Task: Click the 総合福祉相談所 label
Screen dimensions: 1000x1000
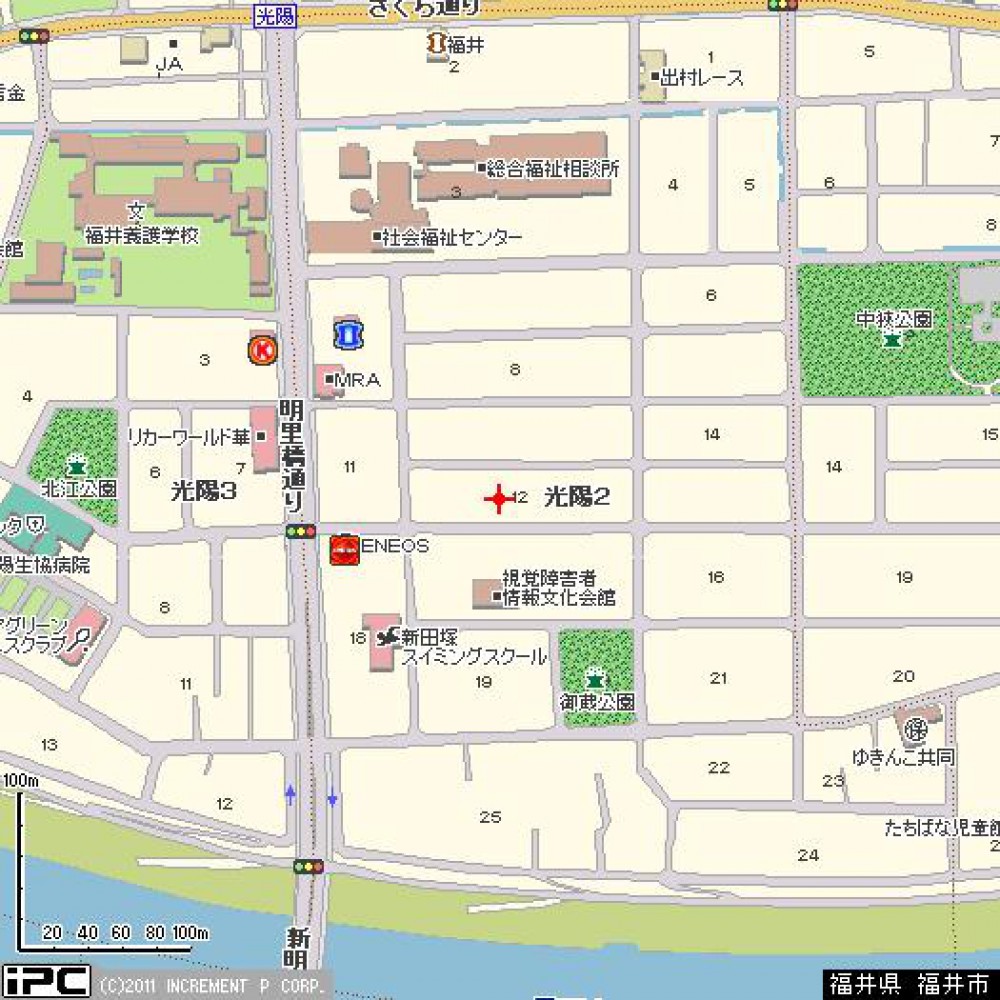Action: click(x=552, y=169)
